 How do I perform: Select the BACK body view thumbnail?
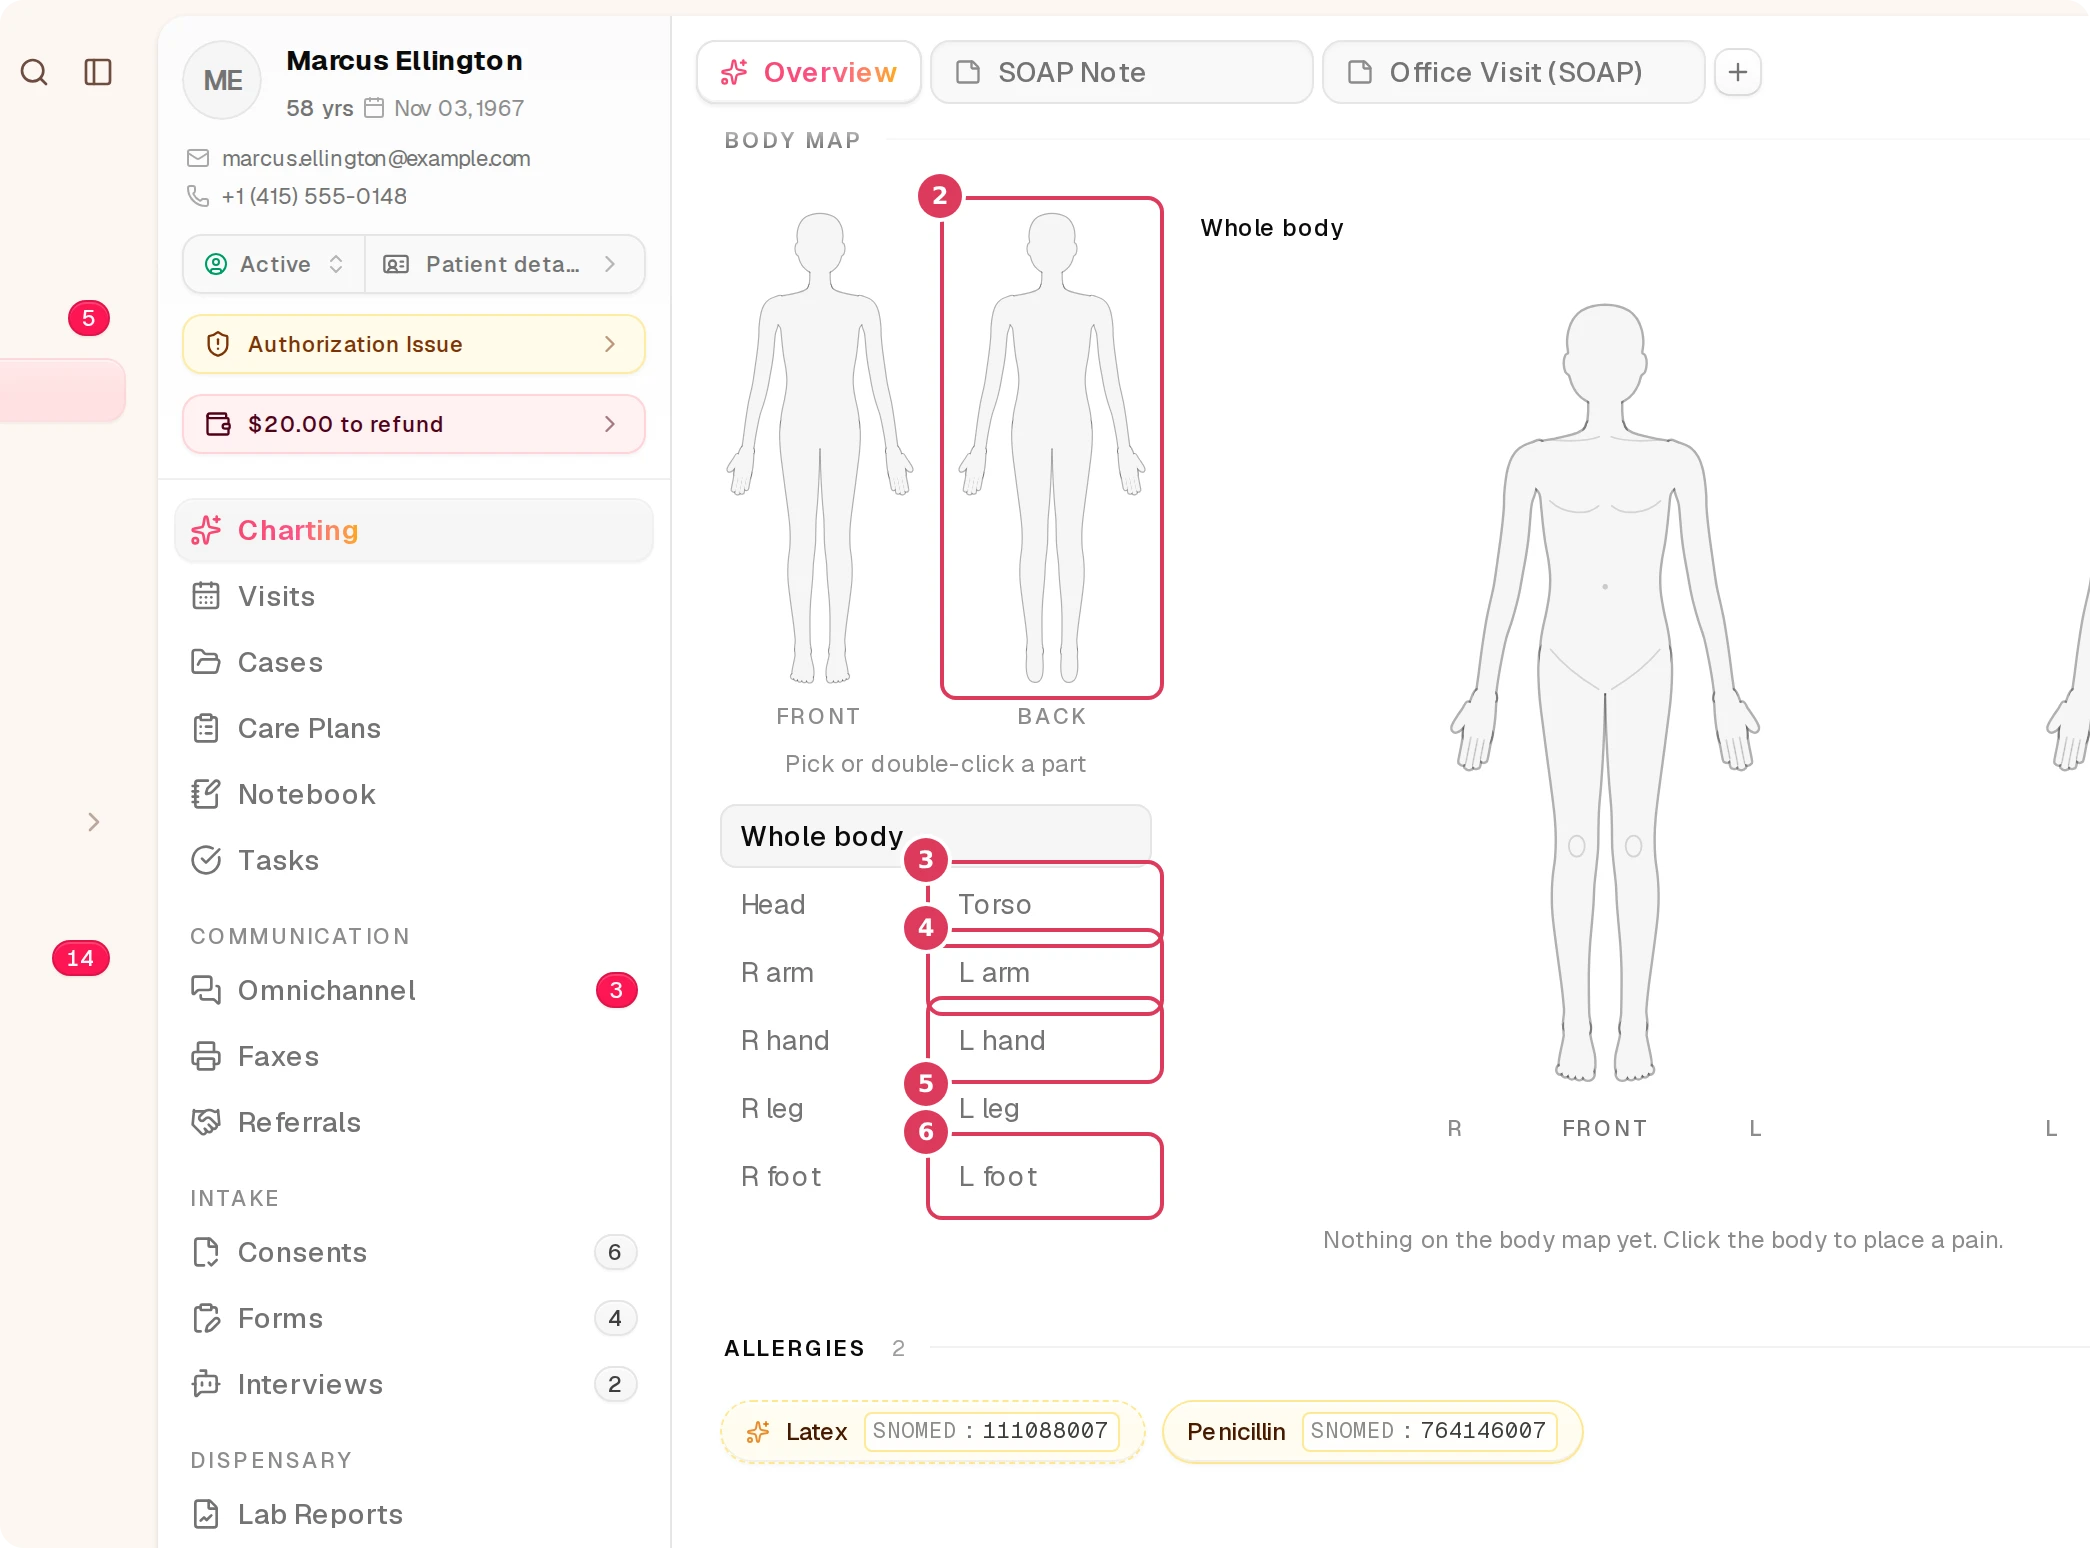(1052, 448)
